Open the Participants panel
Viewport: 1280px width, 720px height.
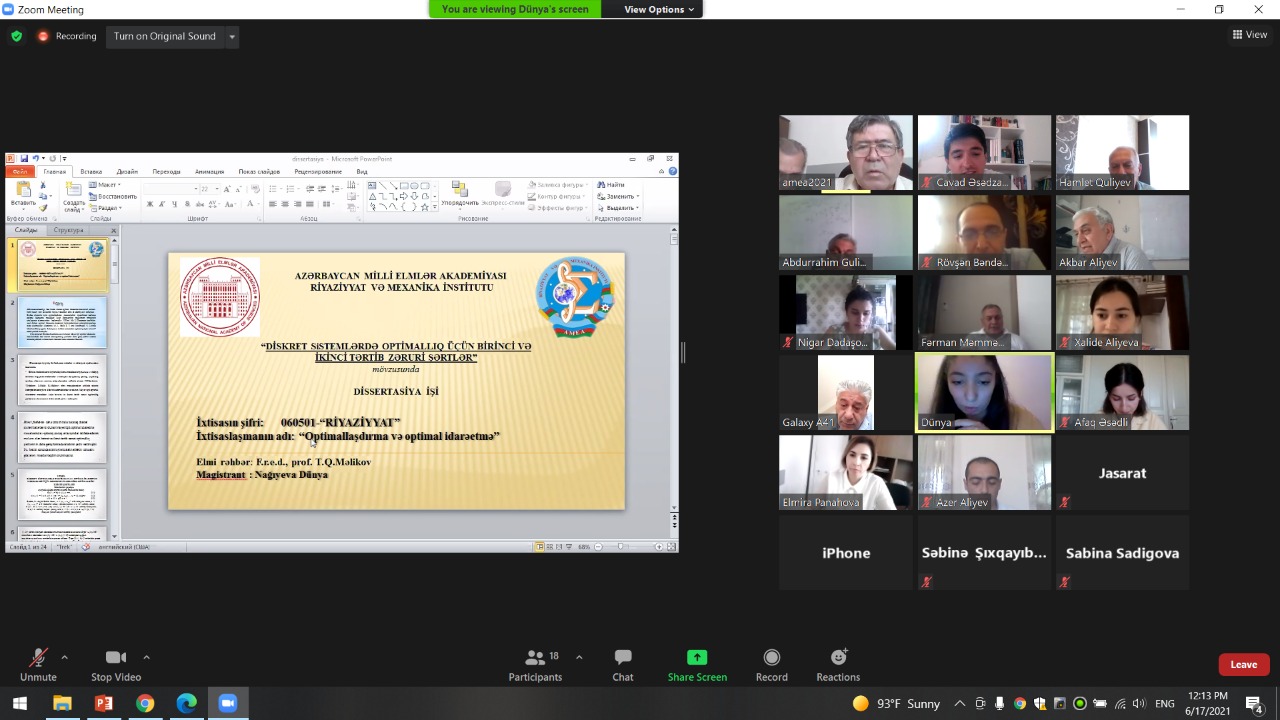(536, 664)
